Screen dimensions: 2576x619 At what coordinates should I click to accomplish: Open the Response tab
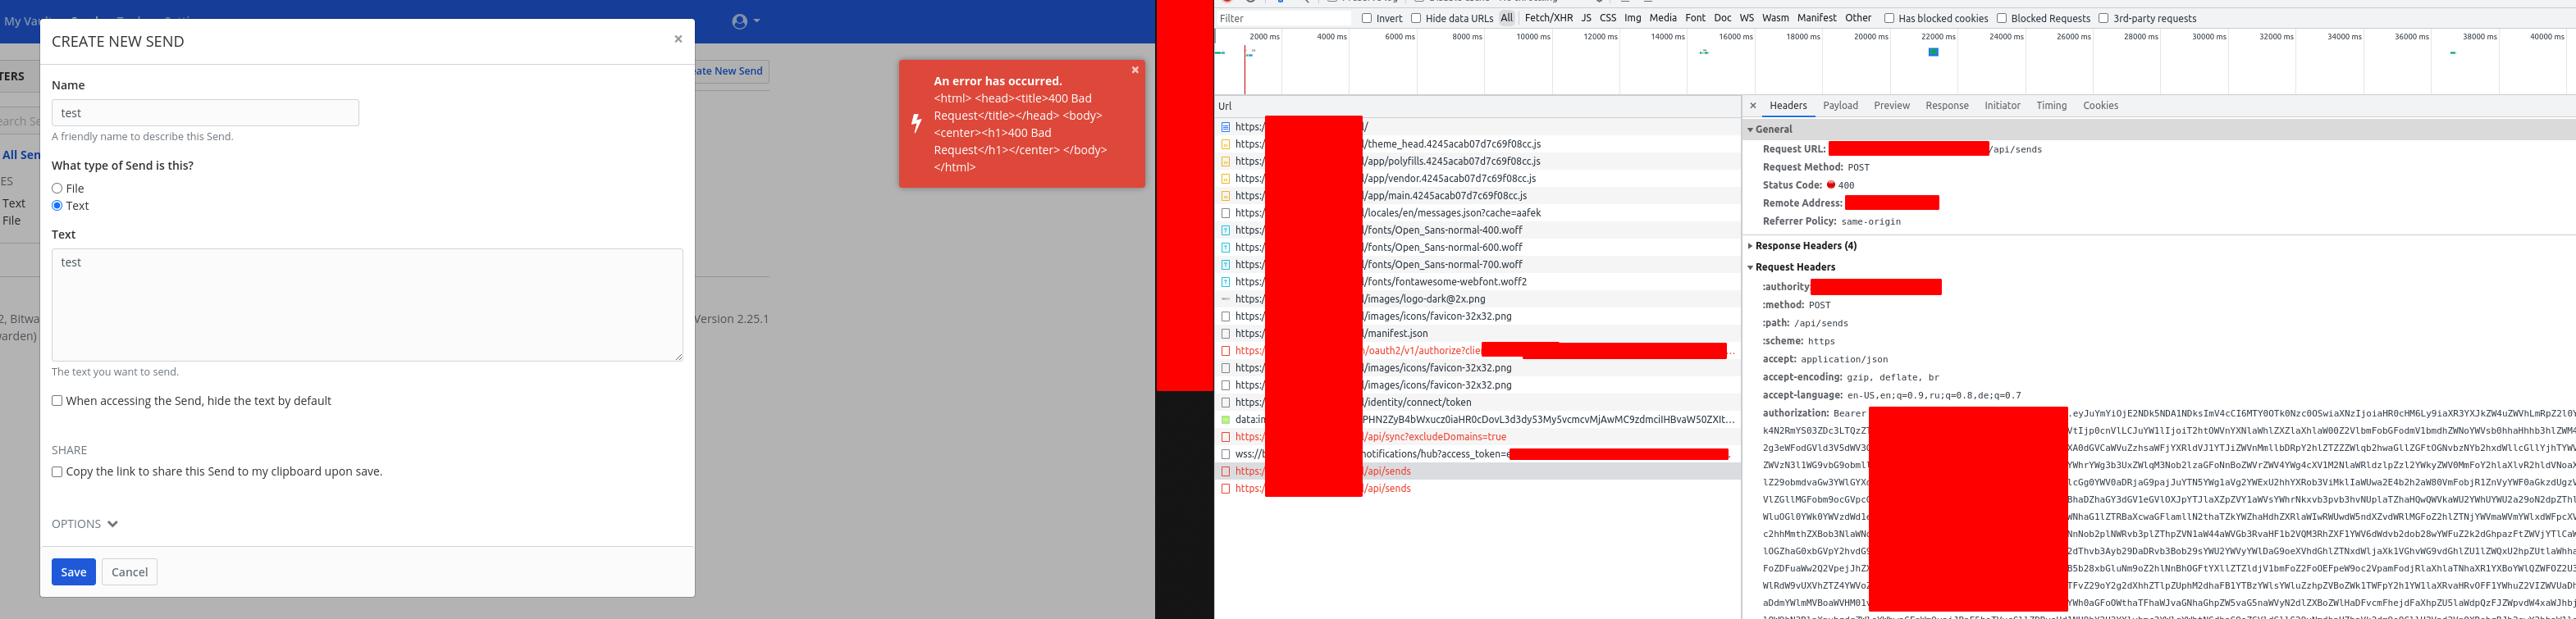click(1947, 105)
